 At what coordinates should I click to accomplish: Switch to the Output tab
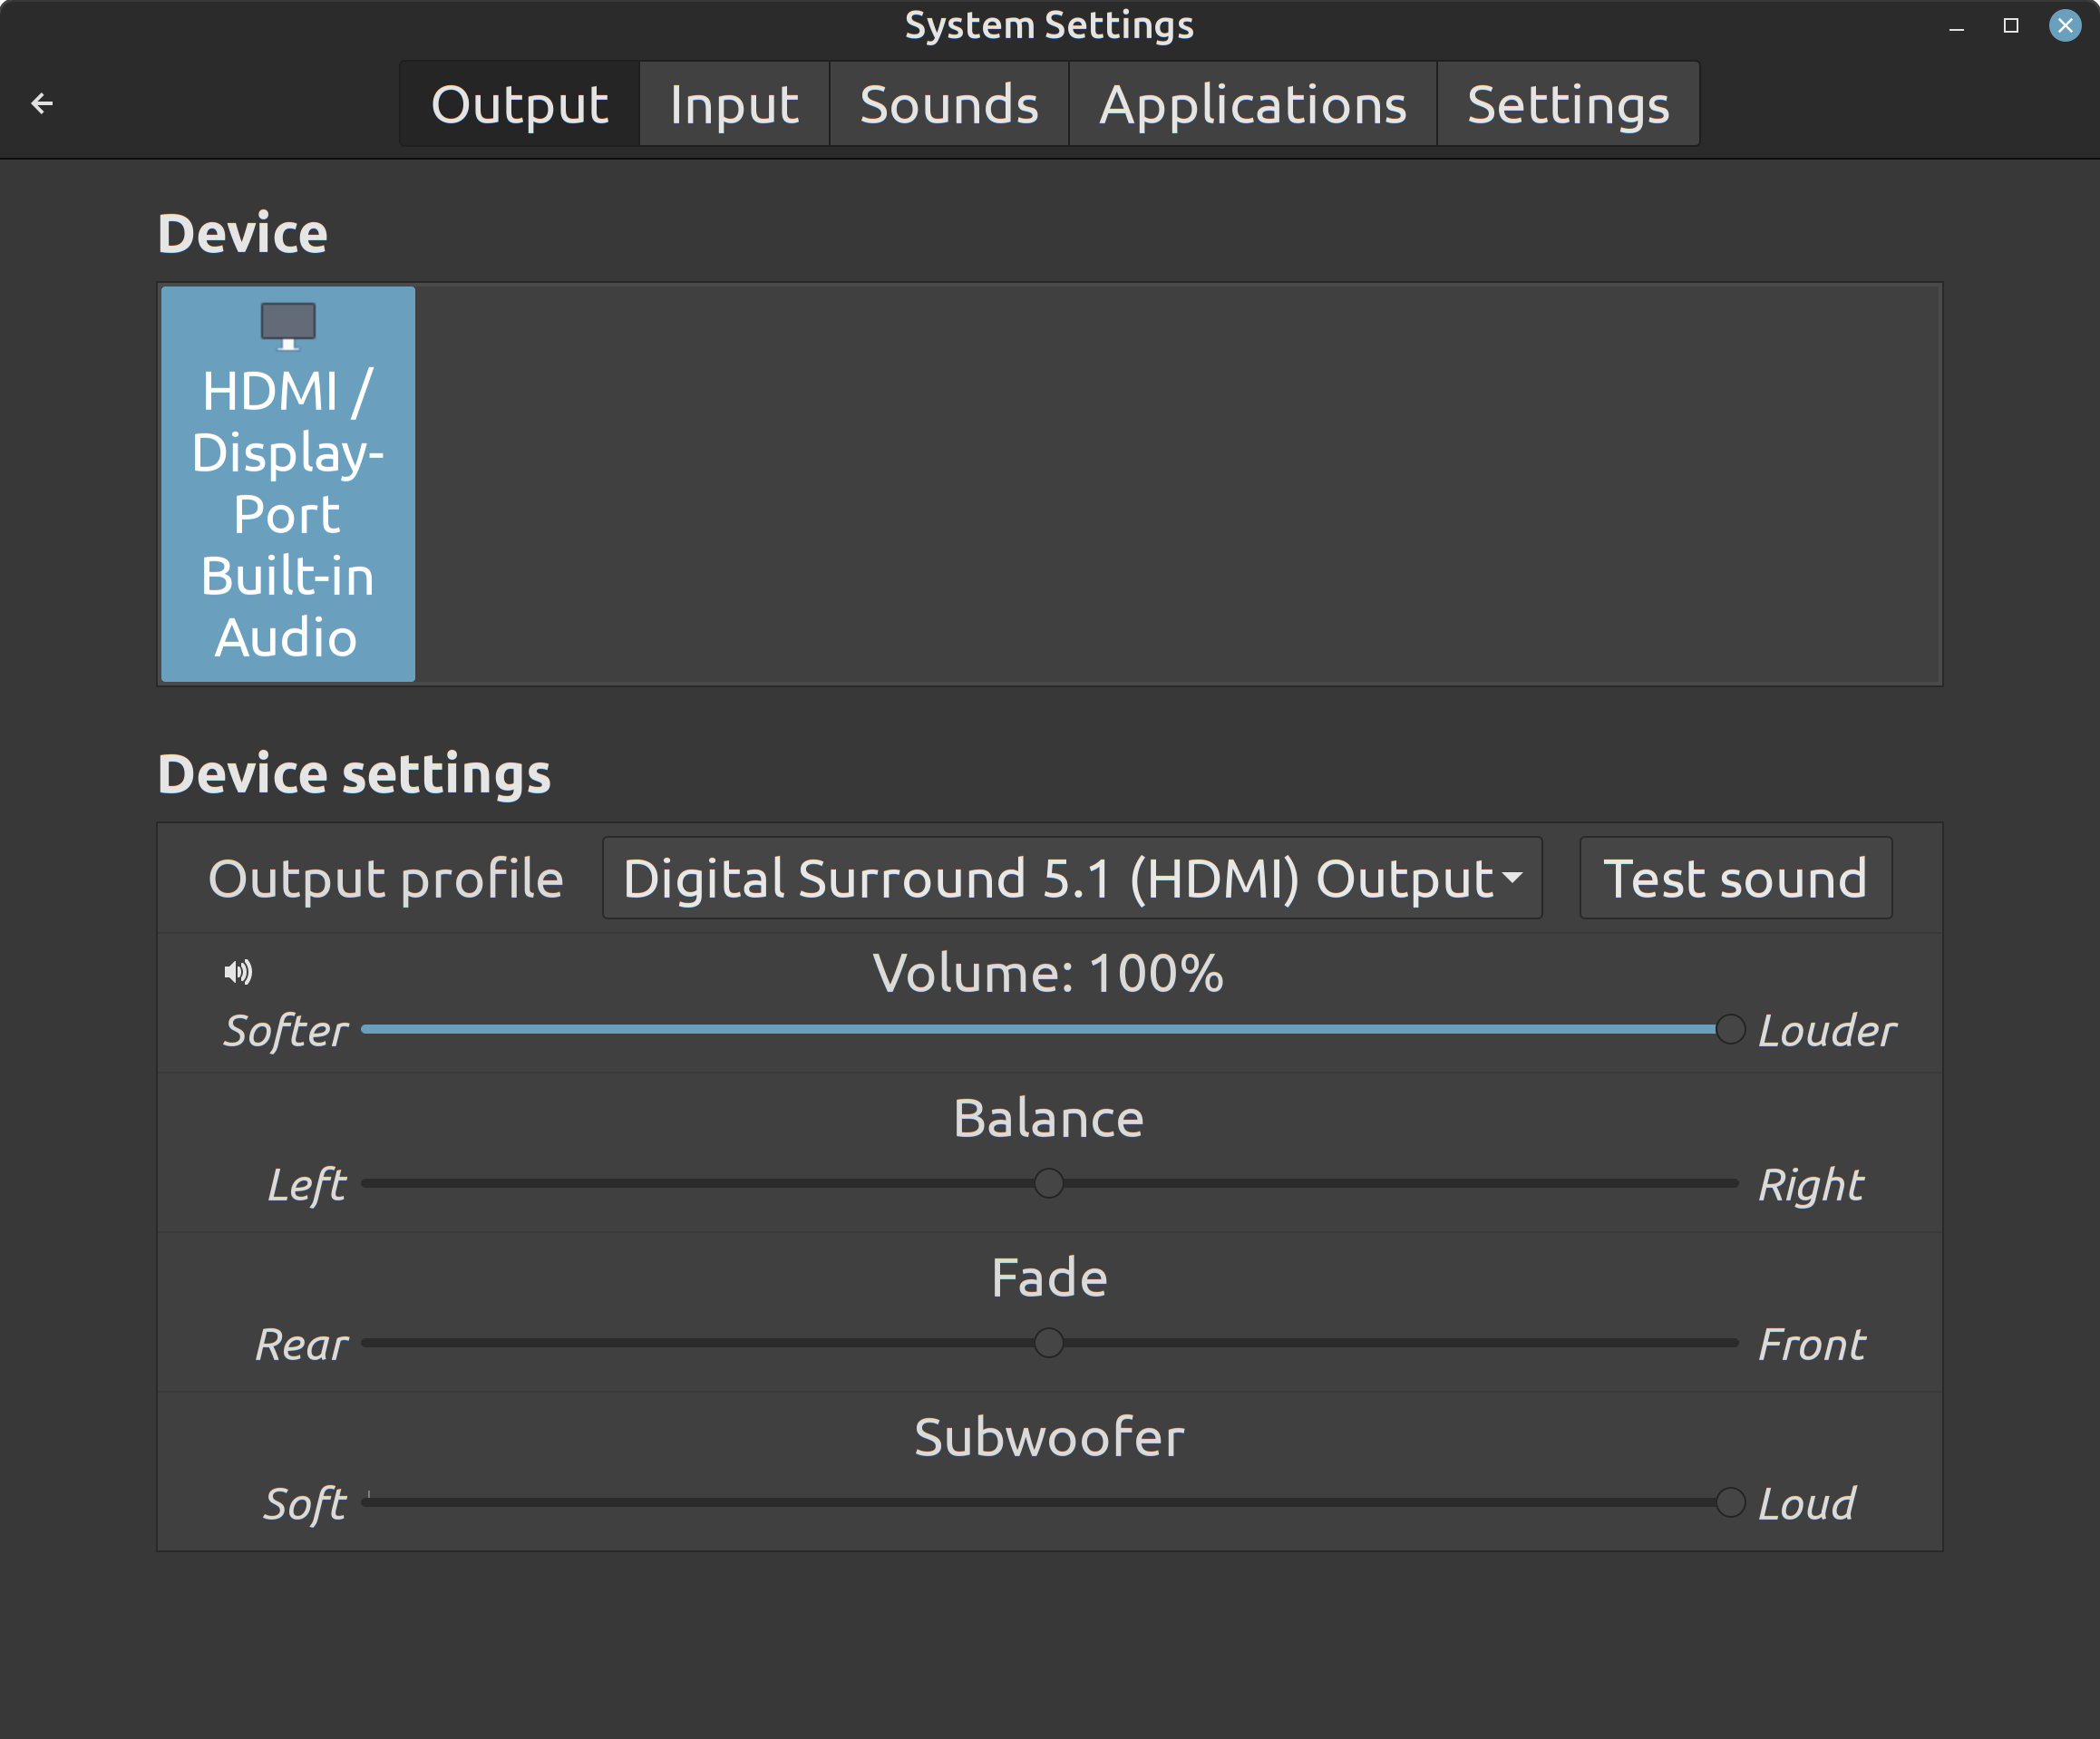[520, 104]
